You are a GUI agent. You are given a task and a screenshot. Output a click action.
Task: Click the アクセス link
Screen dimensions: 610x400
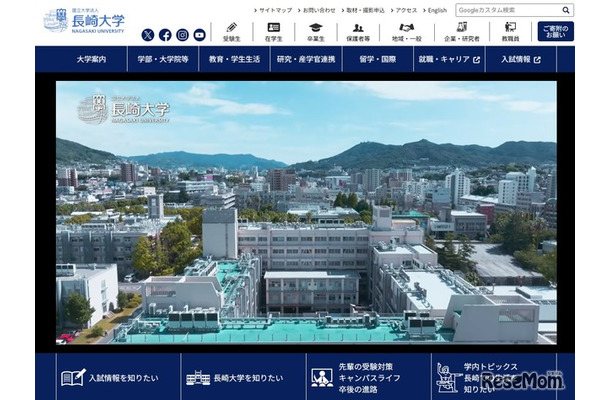pos(404,11)
